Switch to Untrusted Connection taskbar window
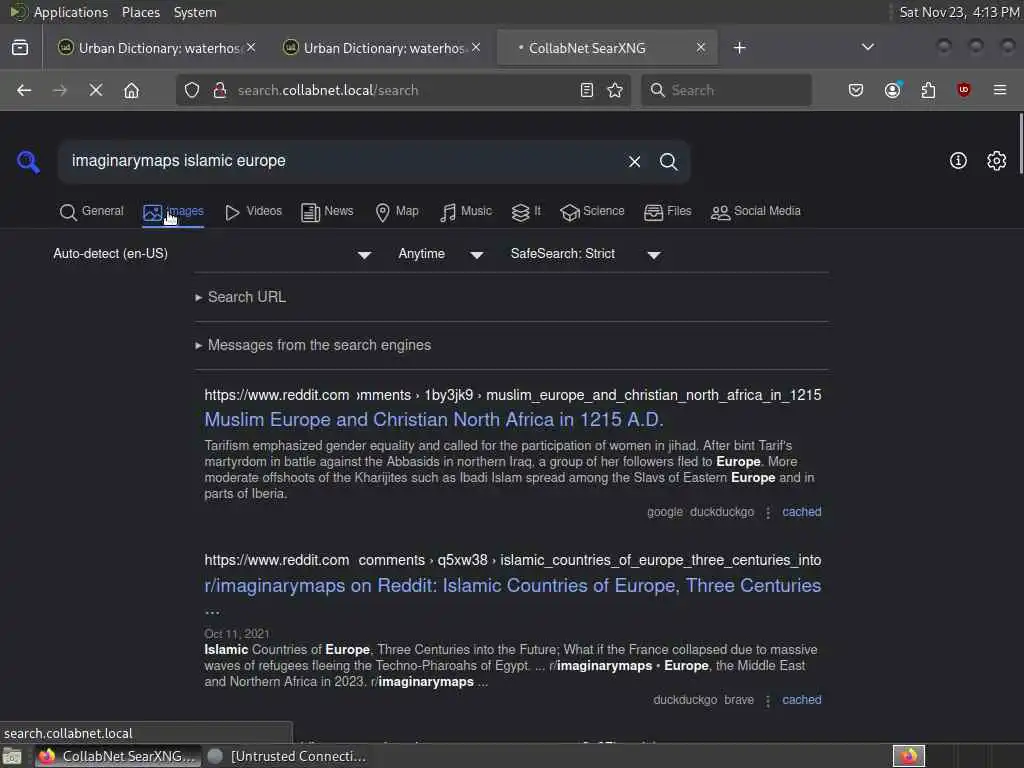 [287, 756]
